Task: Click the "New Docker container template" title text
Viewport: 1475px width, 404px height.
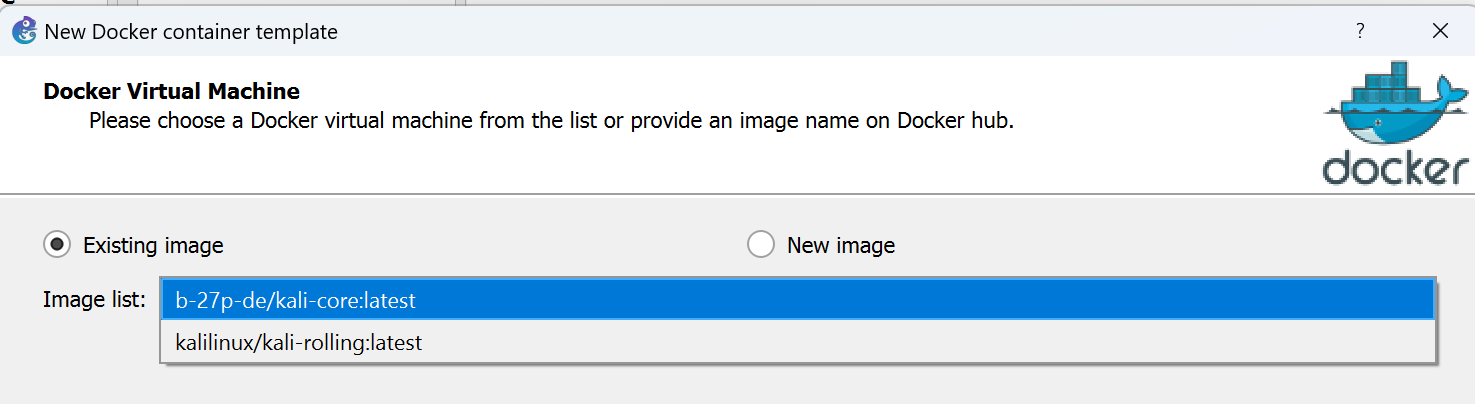Action: [x=191, y=32]
